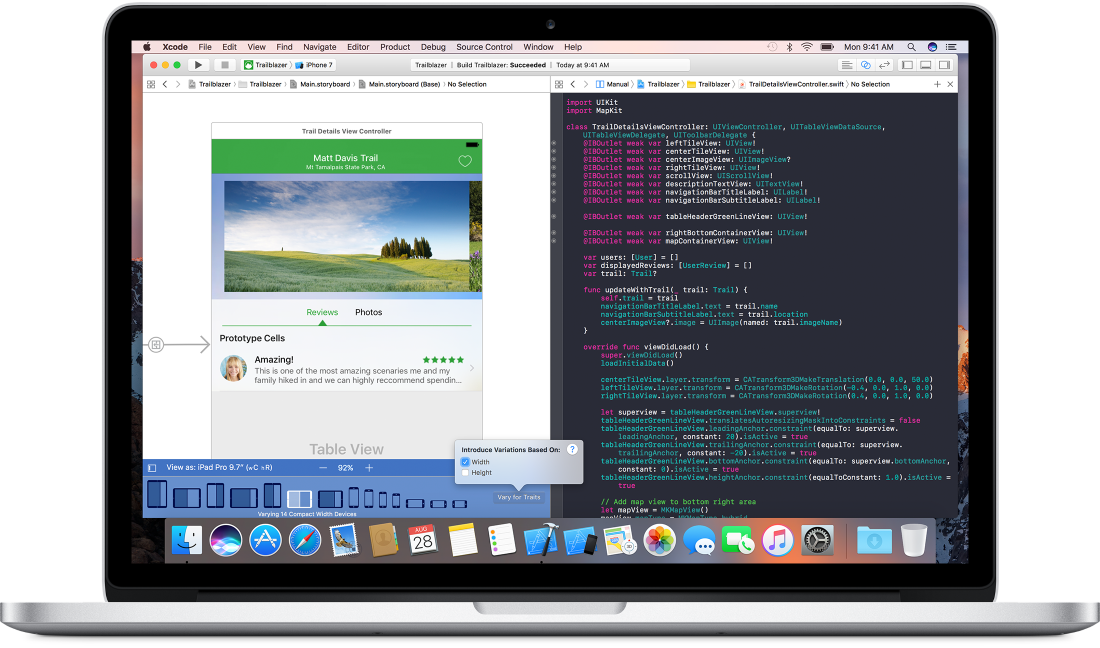This screenshot has height=648, width=1100.
Task: Select the trail landscape image view
Action: tap(347, 236)
